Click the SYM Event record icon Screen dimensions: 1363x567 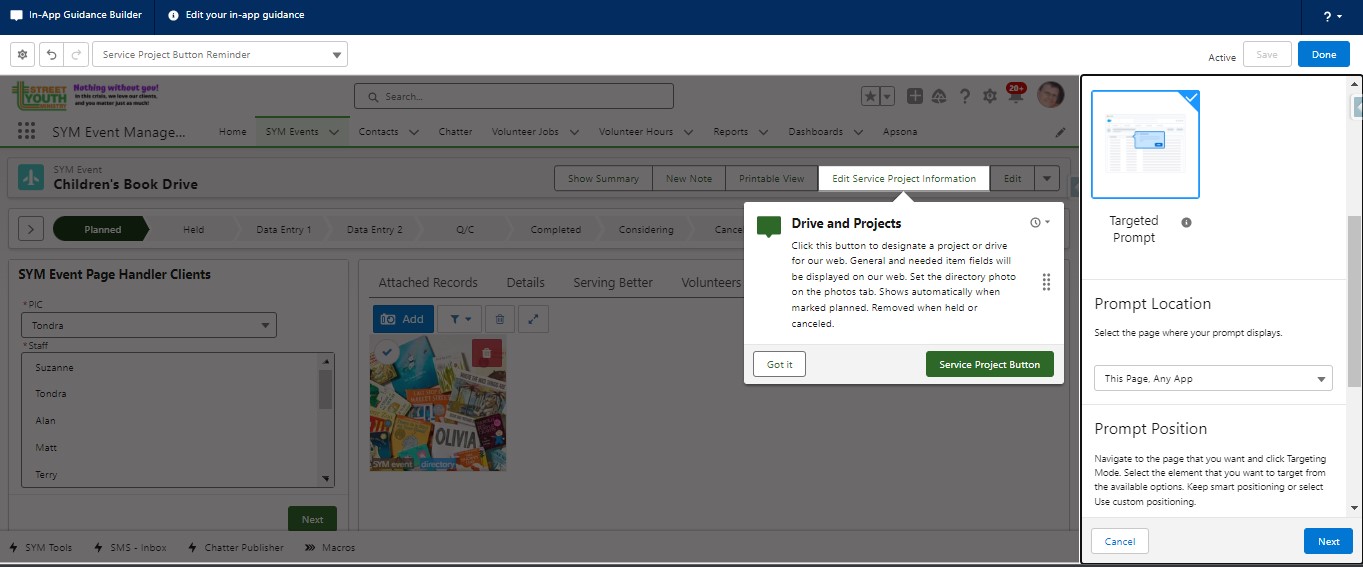31,177
